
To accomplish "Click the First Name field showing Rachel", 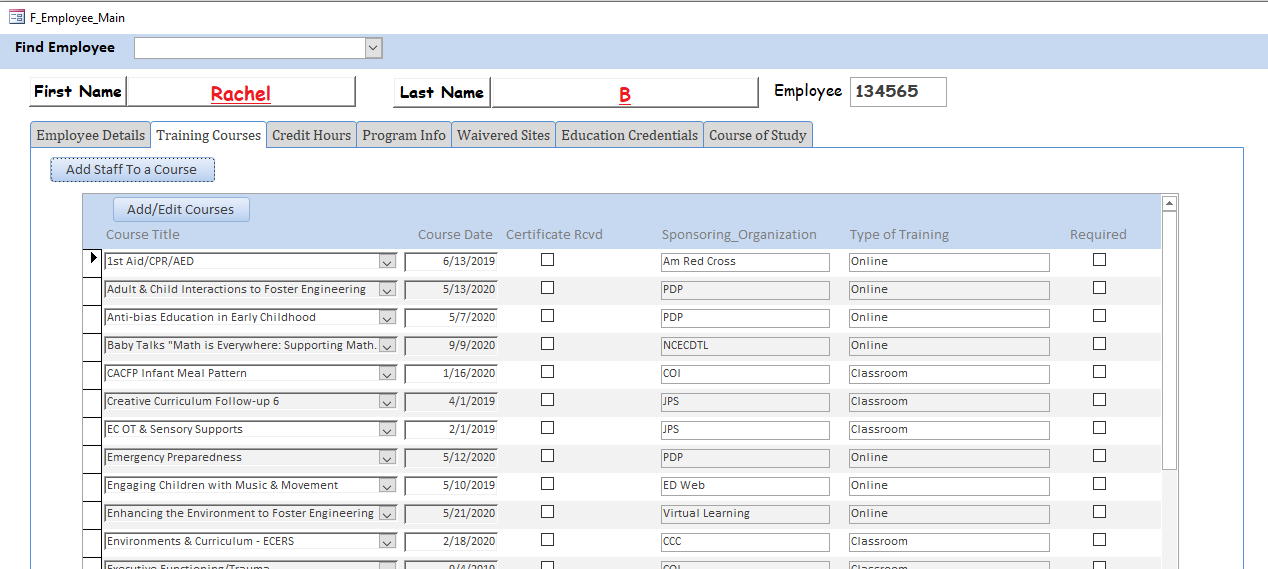I will [x=240, y=93].
